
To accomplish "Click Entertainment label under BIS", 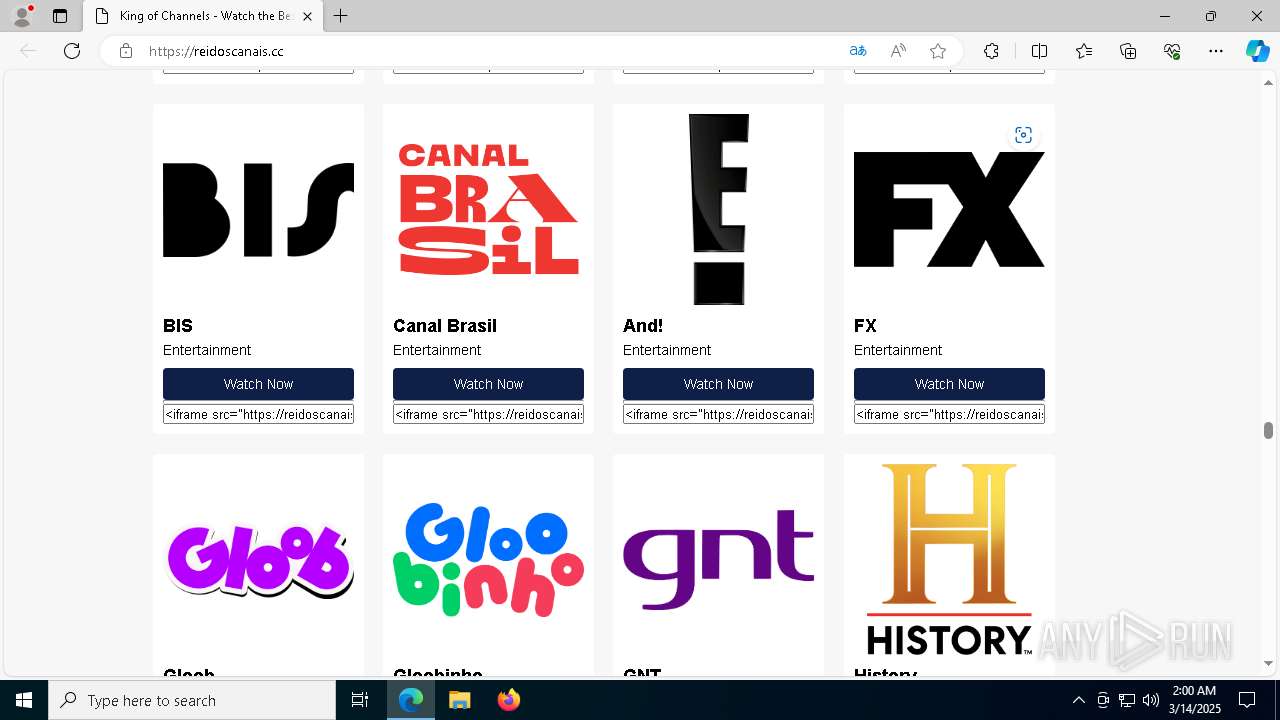I will [207, 350].
